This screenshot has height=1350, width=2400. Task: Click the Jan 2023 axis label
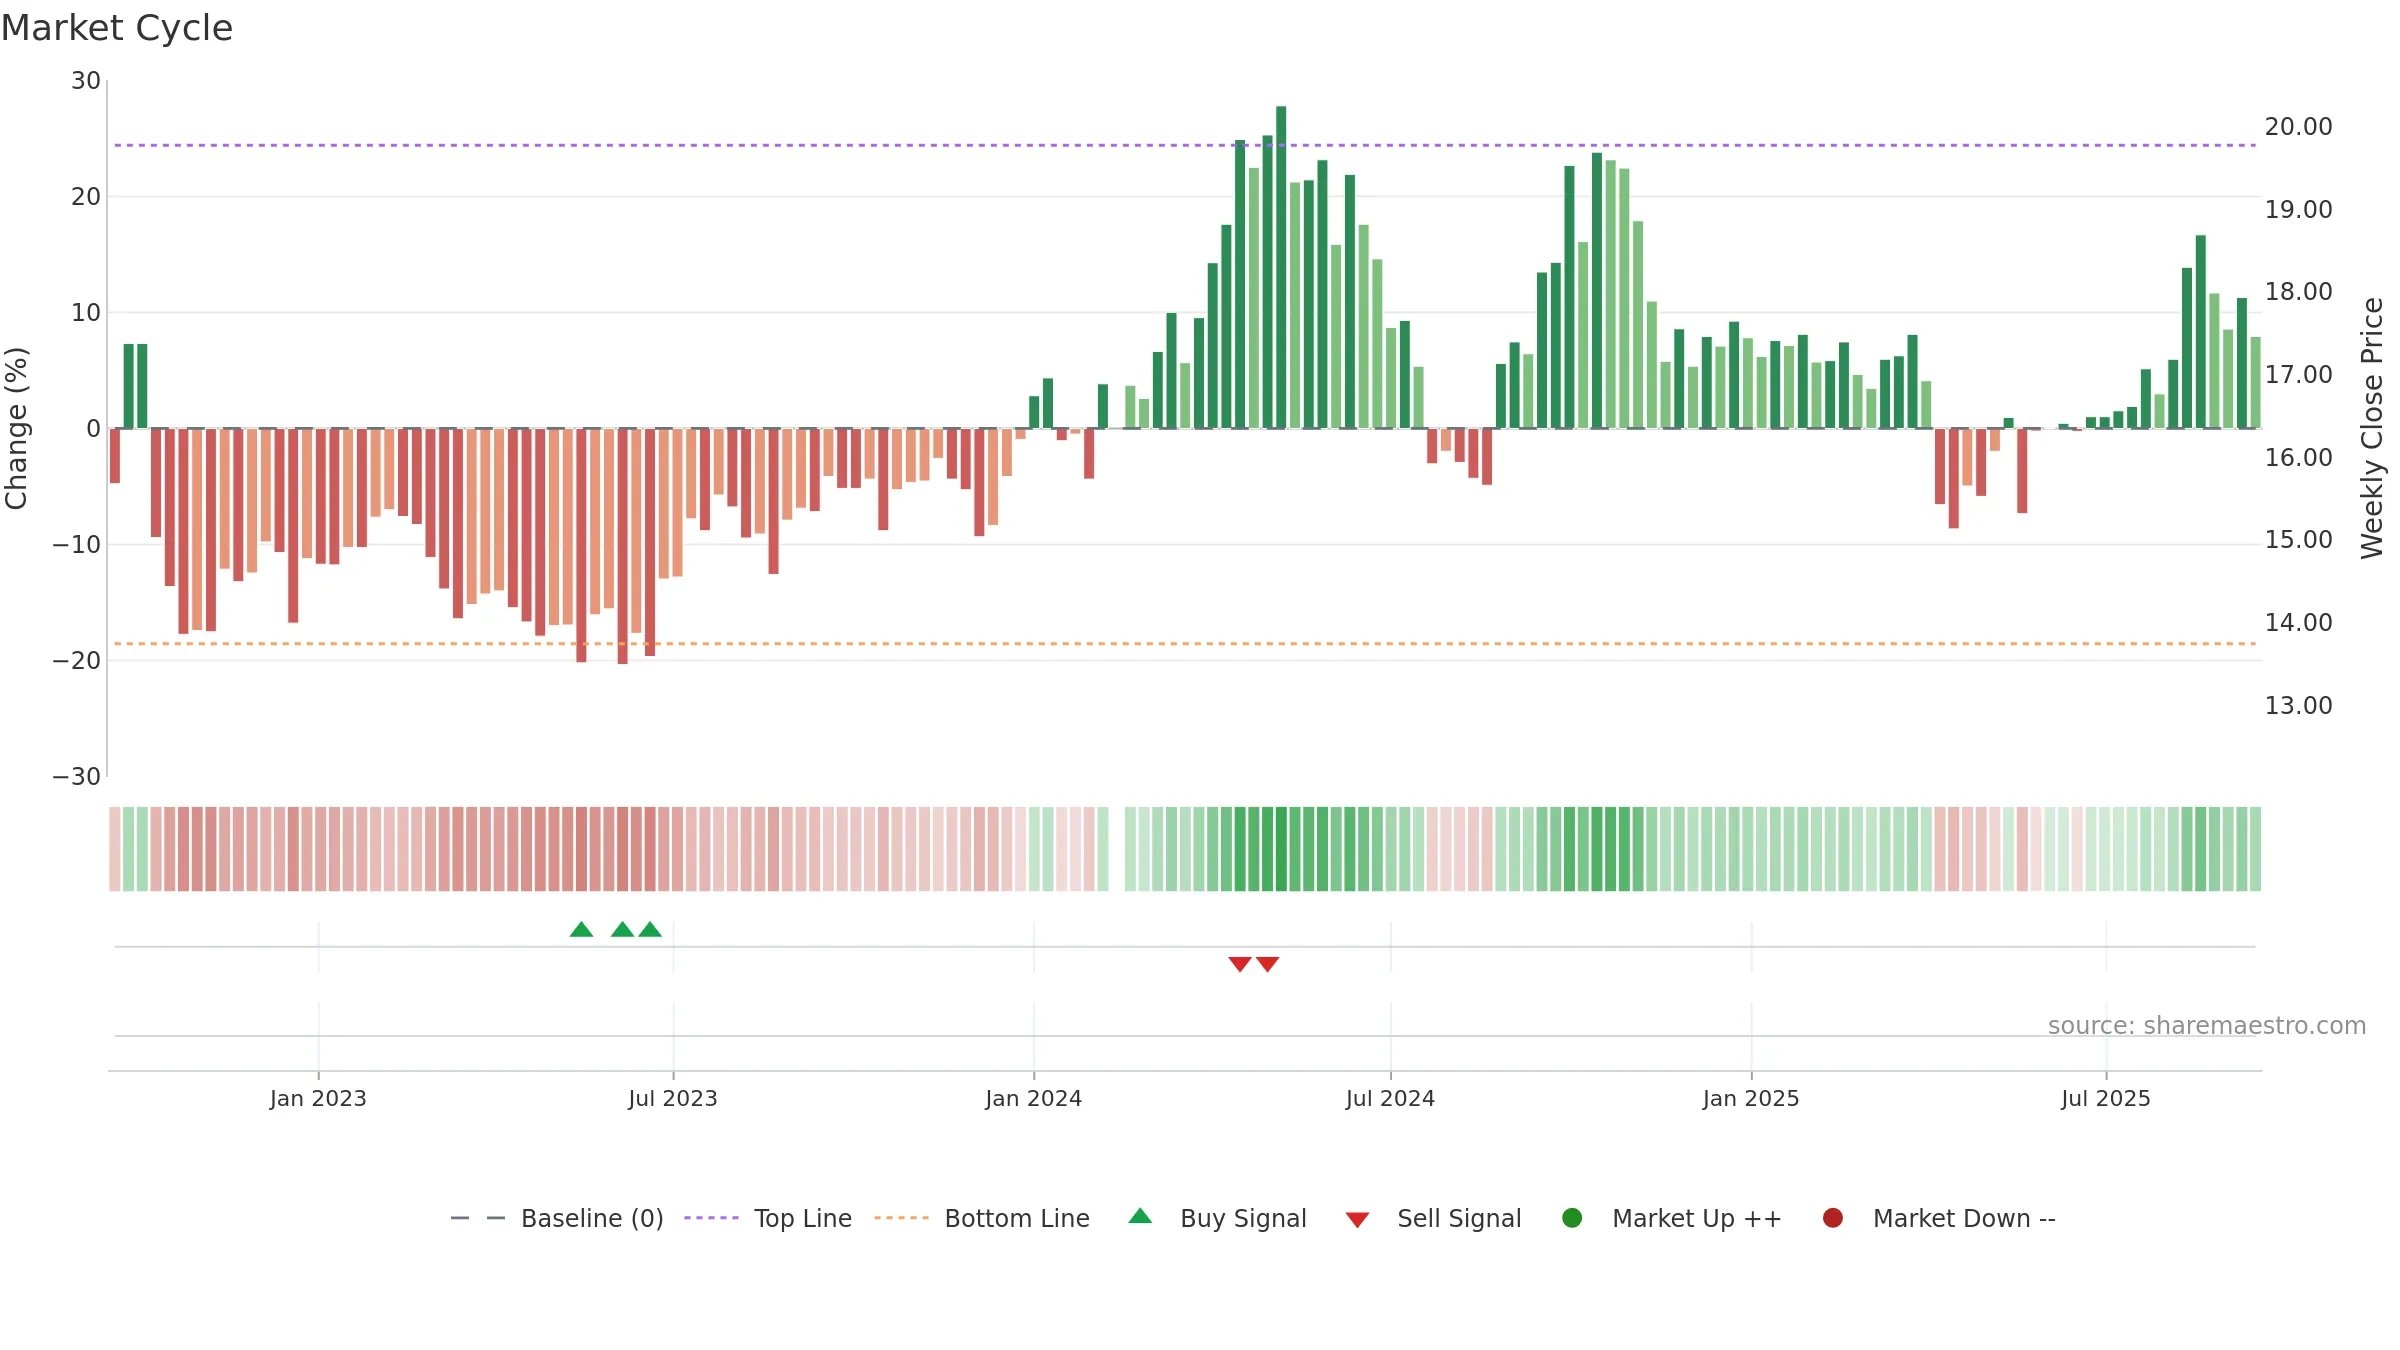[318, 1098]
